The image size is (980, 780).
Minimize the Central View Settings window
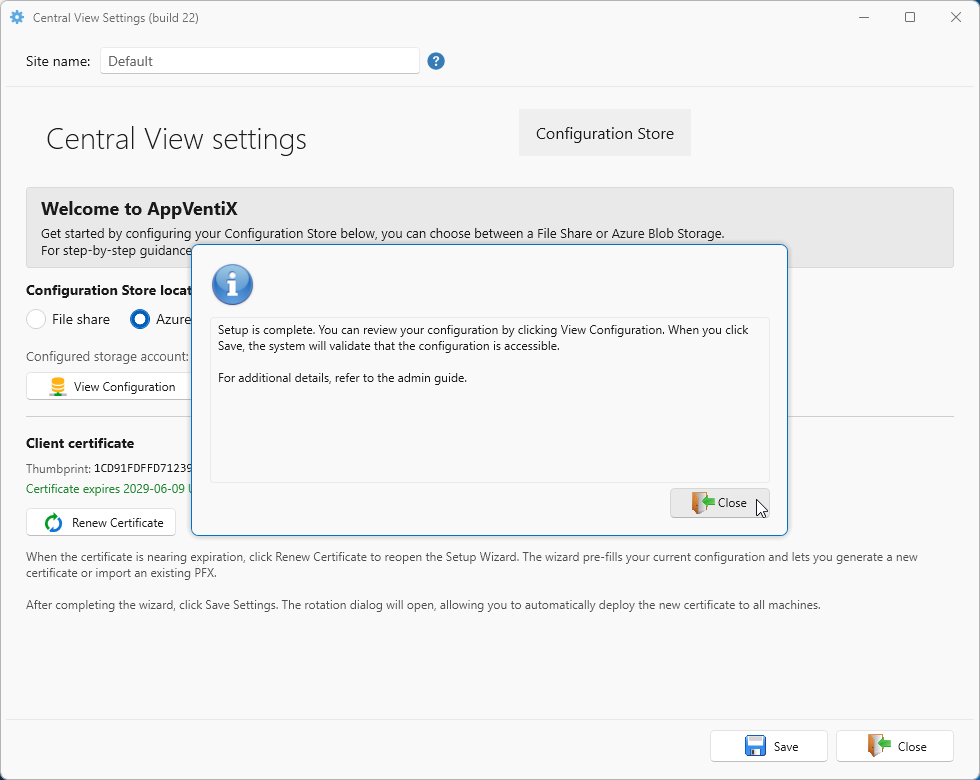click(x=864, y=18)
